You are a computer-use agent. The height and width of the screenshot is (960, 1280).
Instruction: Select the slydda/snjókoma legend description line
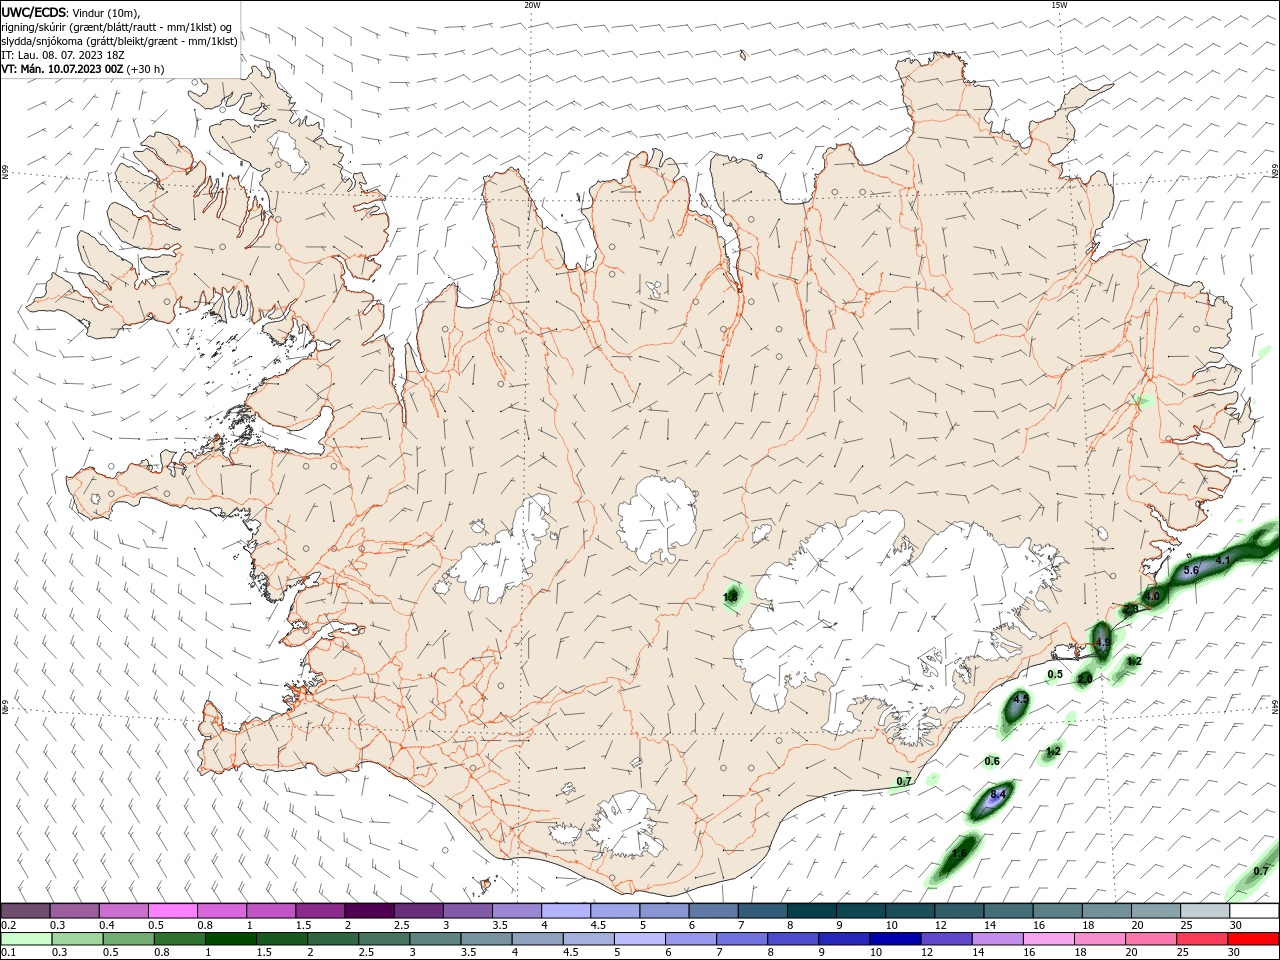click(119, 41)
